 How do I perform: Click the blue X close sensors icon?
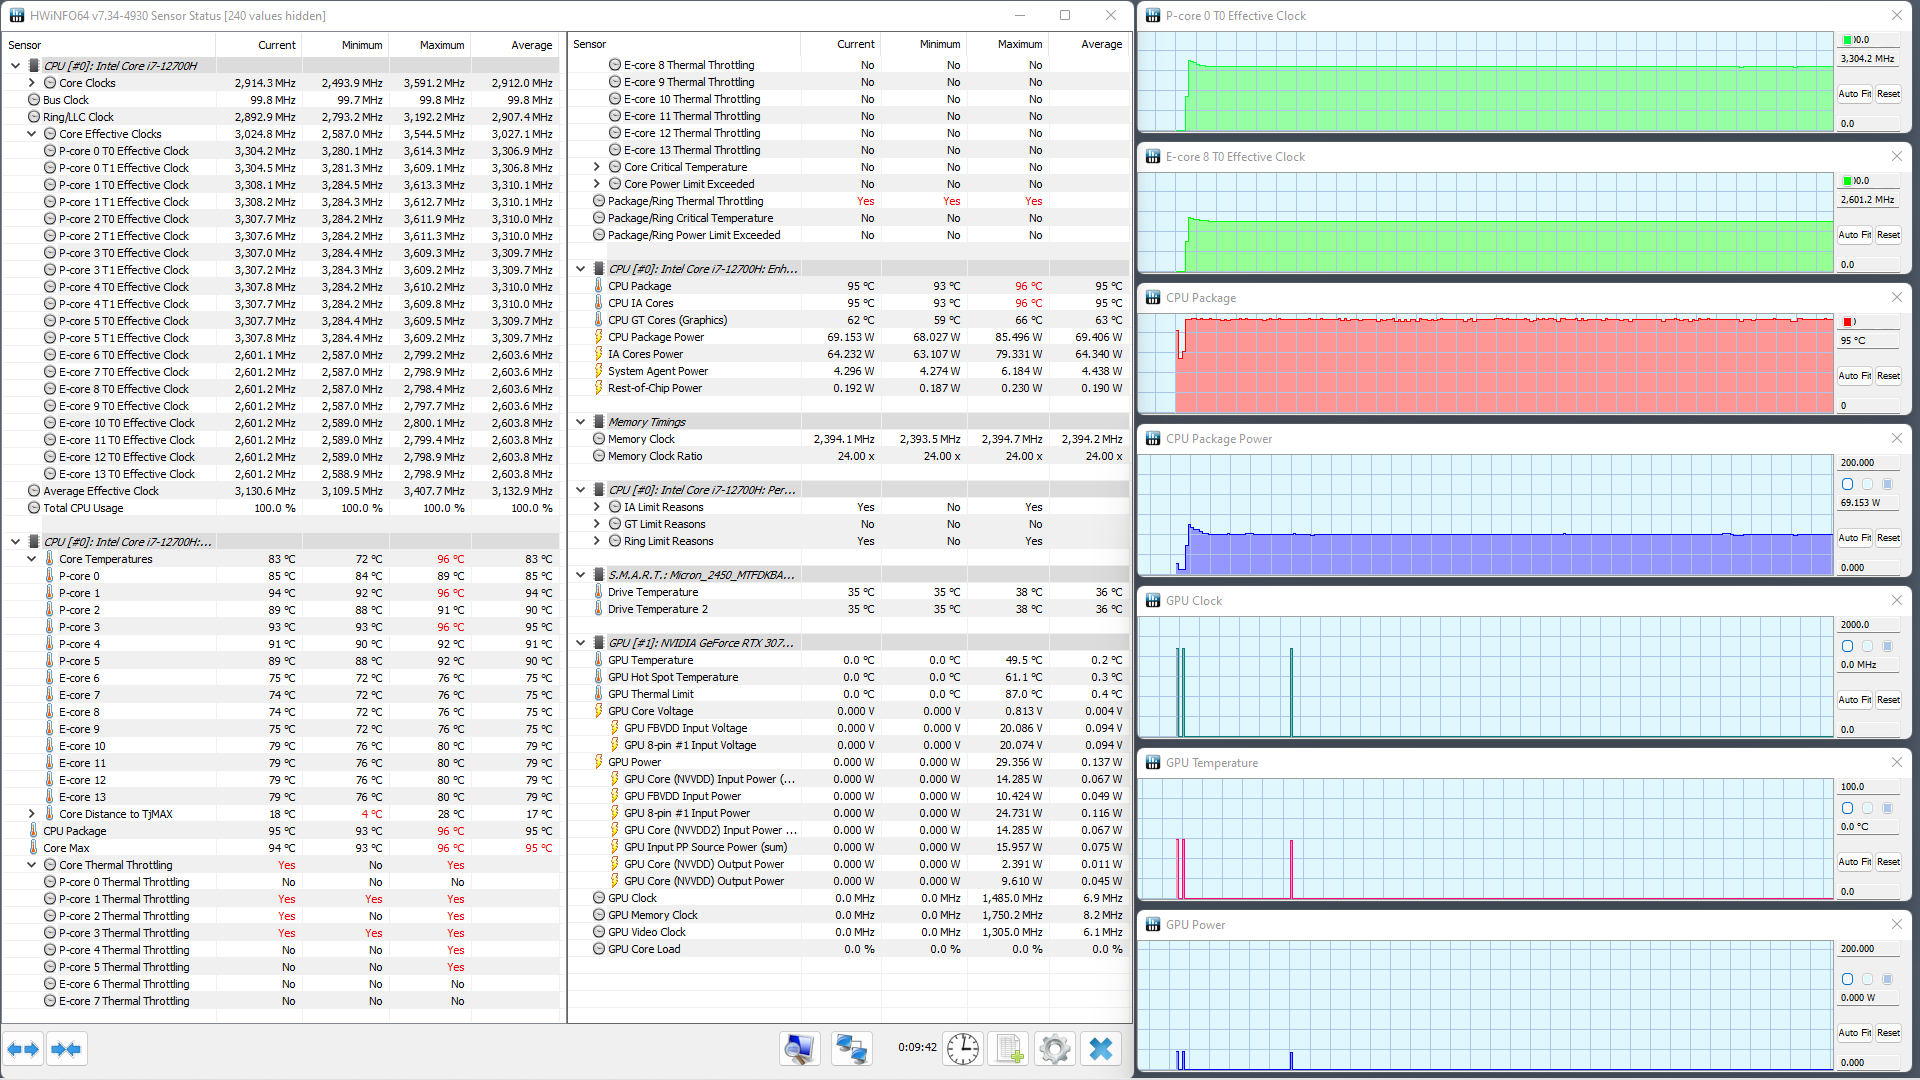click(1101, 1049)
